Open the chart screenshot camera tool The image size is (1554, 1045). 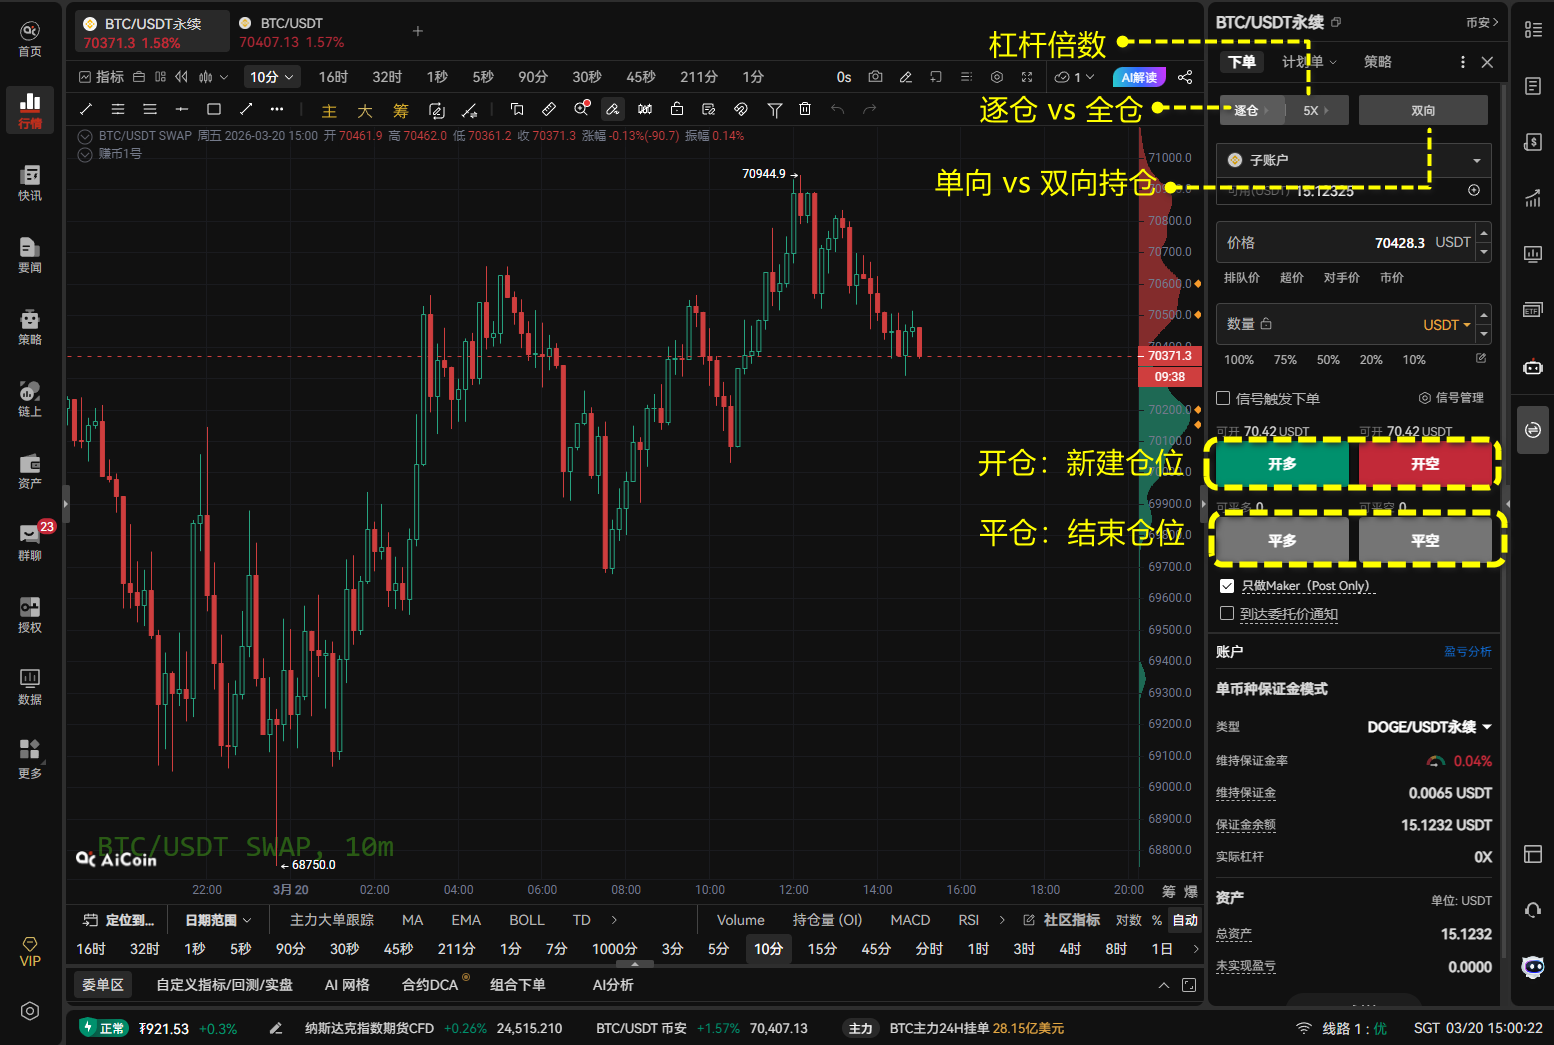(875, 76)
